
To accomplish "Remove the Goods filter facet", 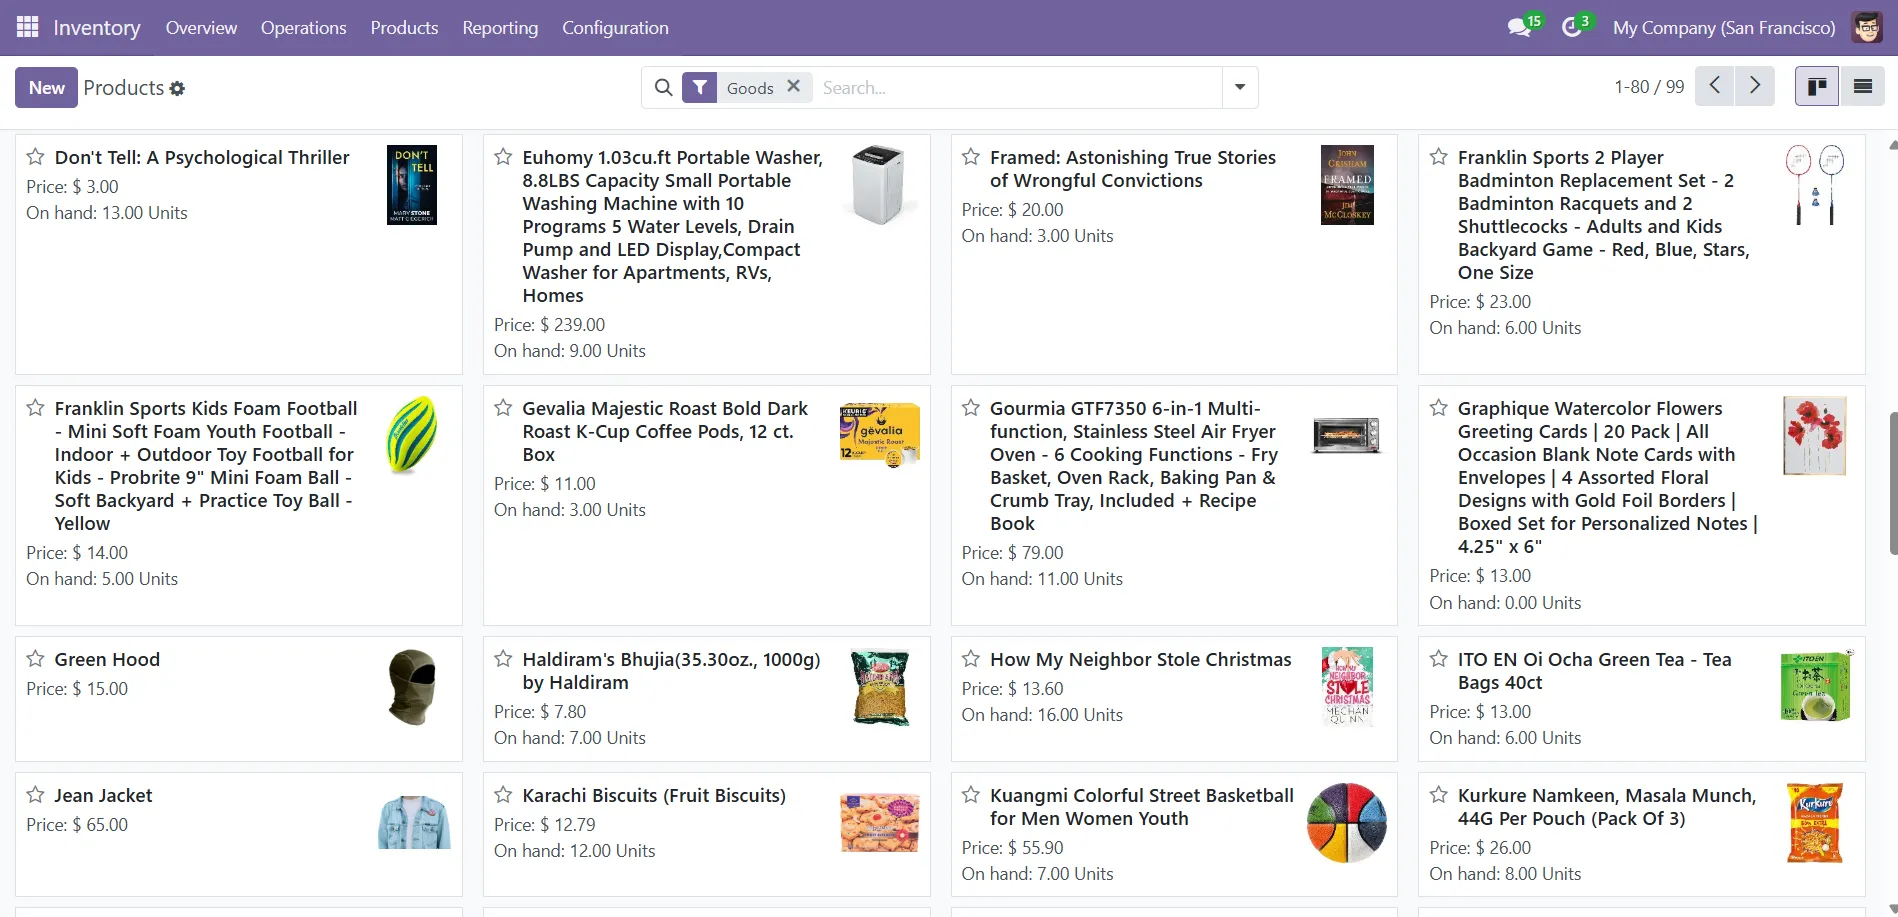I will point(794,87).
